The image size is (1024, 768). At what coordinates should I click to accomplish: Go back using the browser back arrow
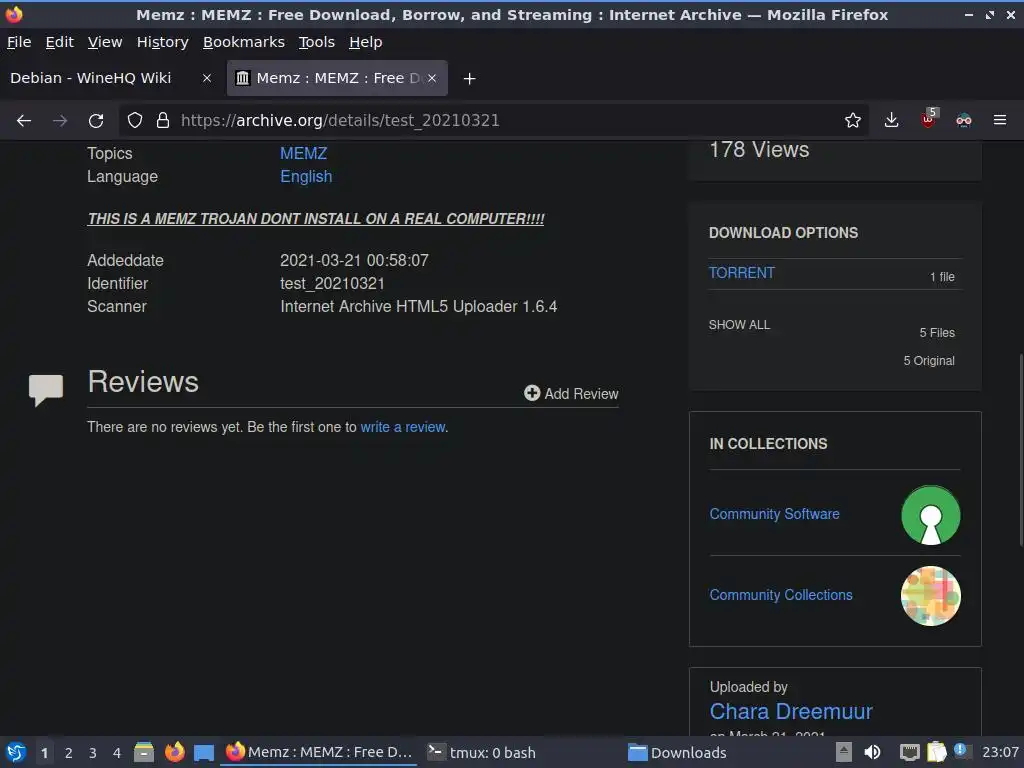point(24,120)
